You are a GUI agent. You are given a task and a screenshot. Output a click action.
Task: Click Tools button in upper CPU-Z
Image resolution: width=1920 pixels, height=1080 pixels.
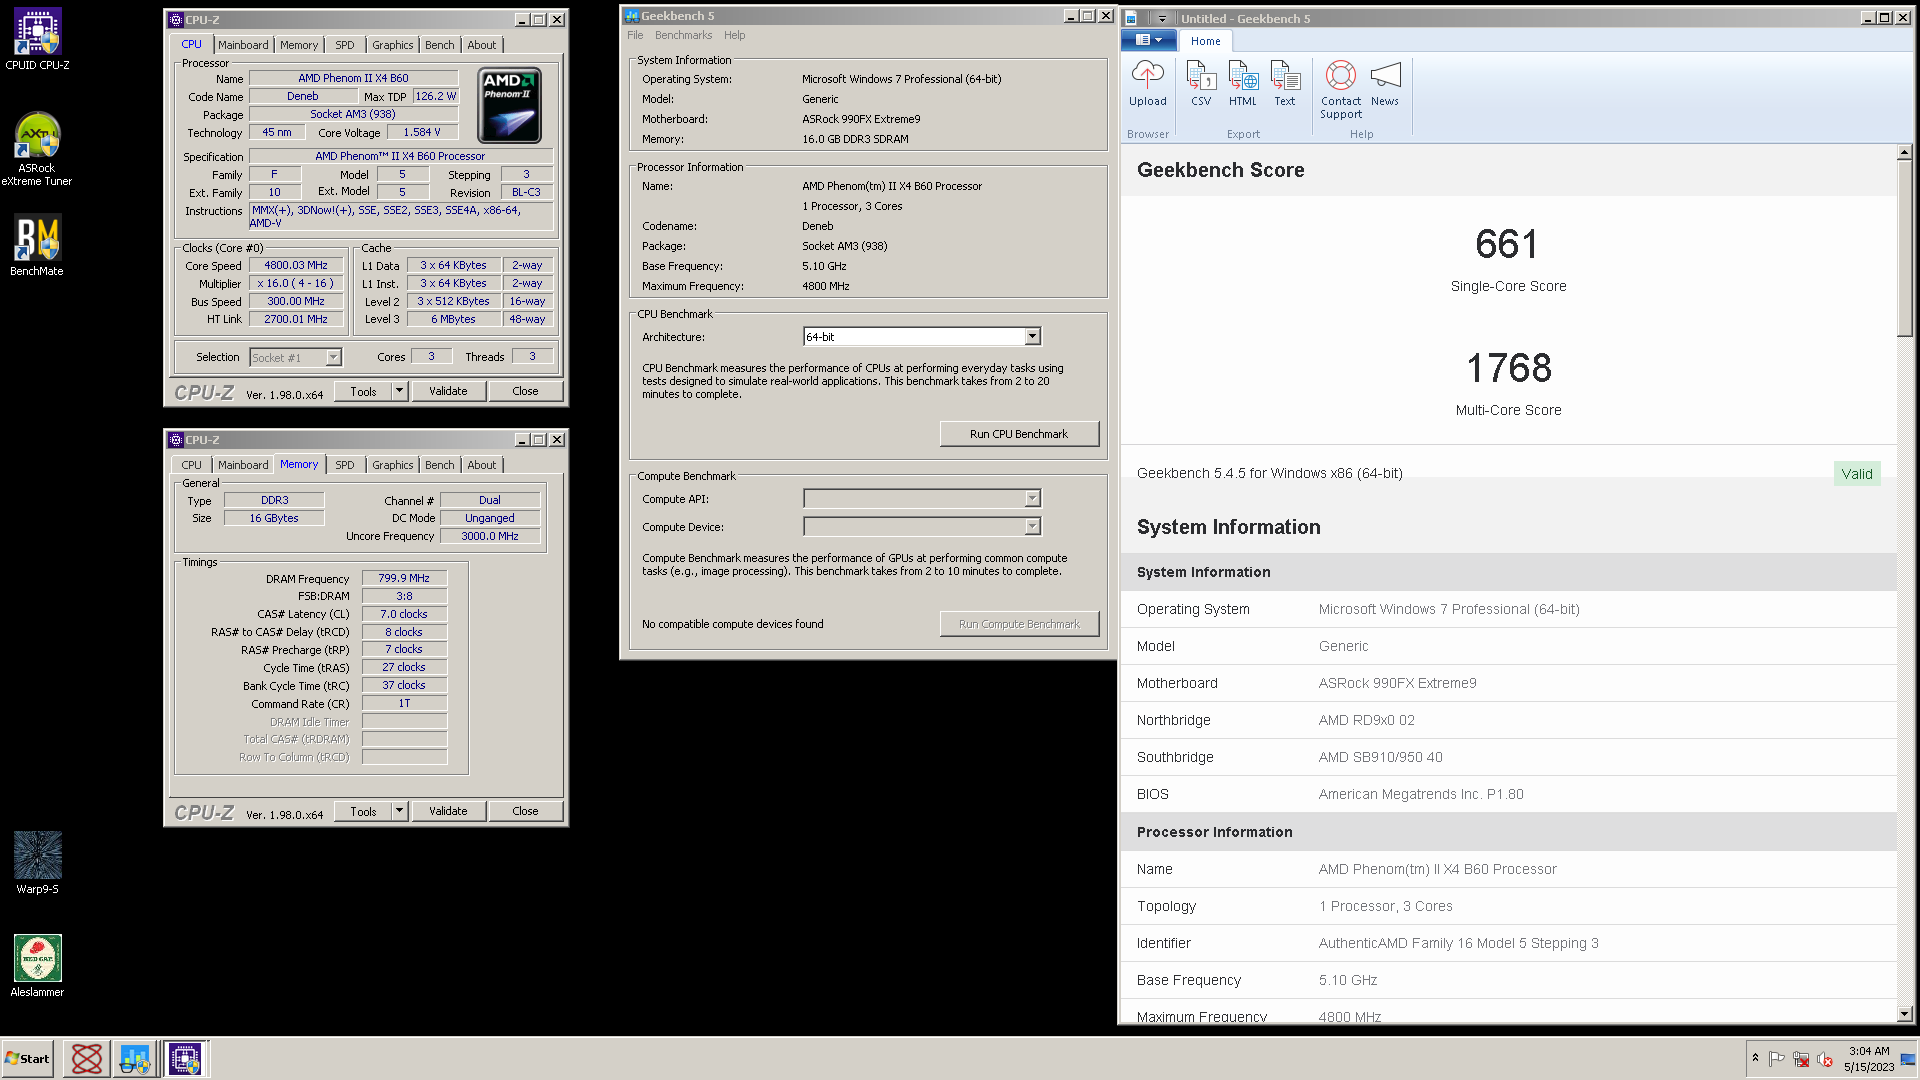[363, 391]
